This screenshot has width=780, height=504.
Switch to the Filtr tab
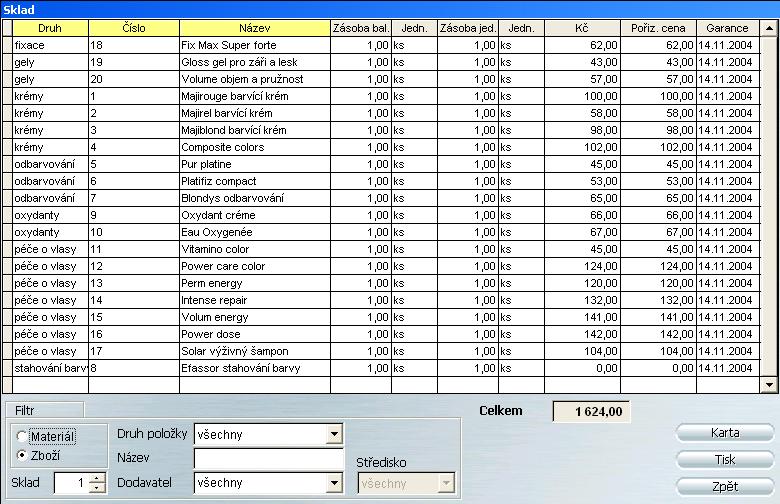click(25, 410)
